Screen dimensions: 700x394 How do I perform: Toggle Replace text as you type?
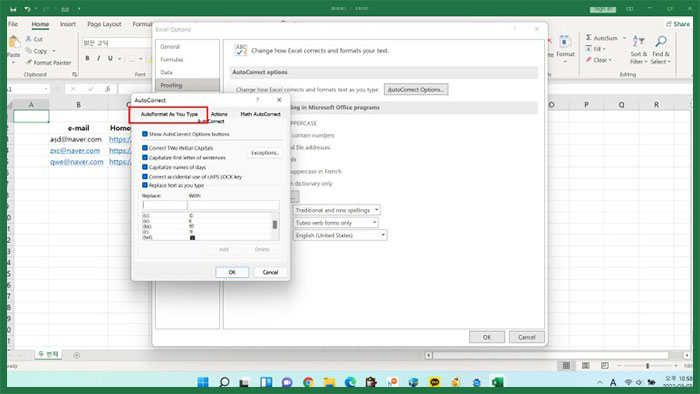pos(145,185)
